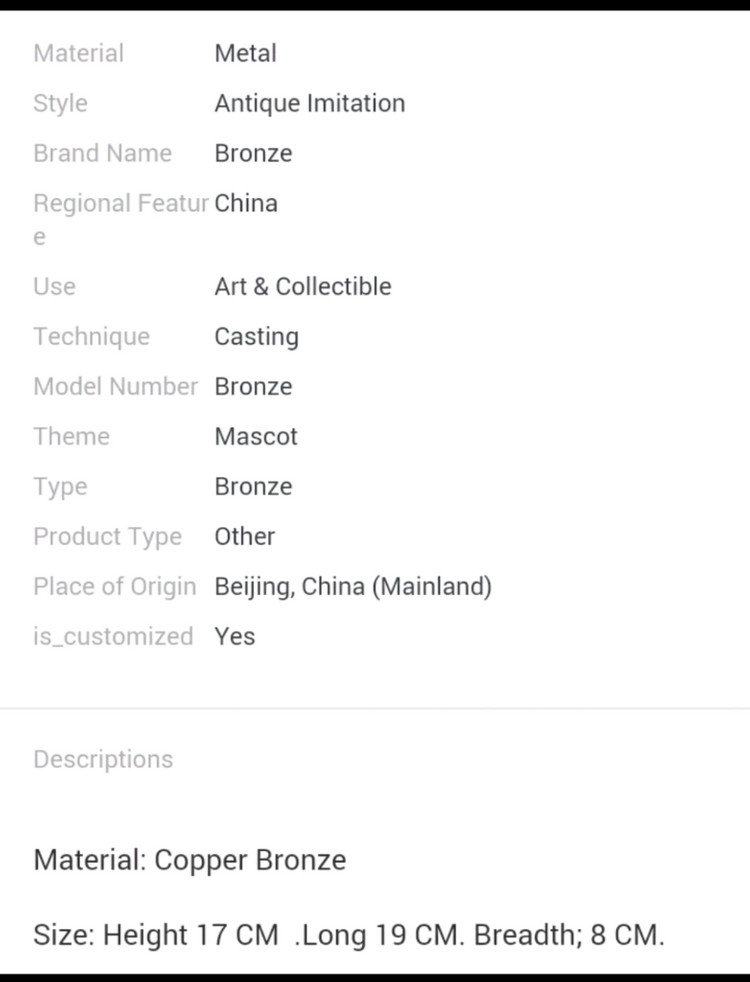Click the Casting technique value

[x=256, y=336]
